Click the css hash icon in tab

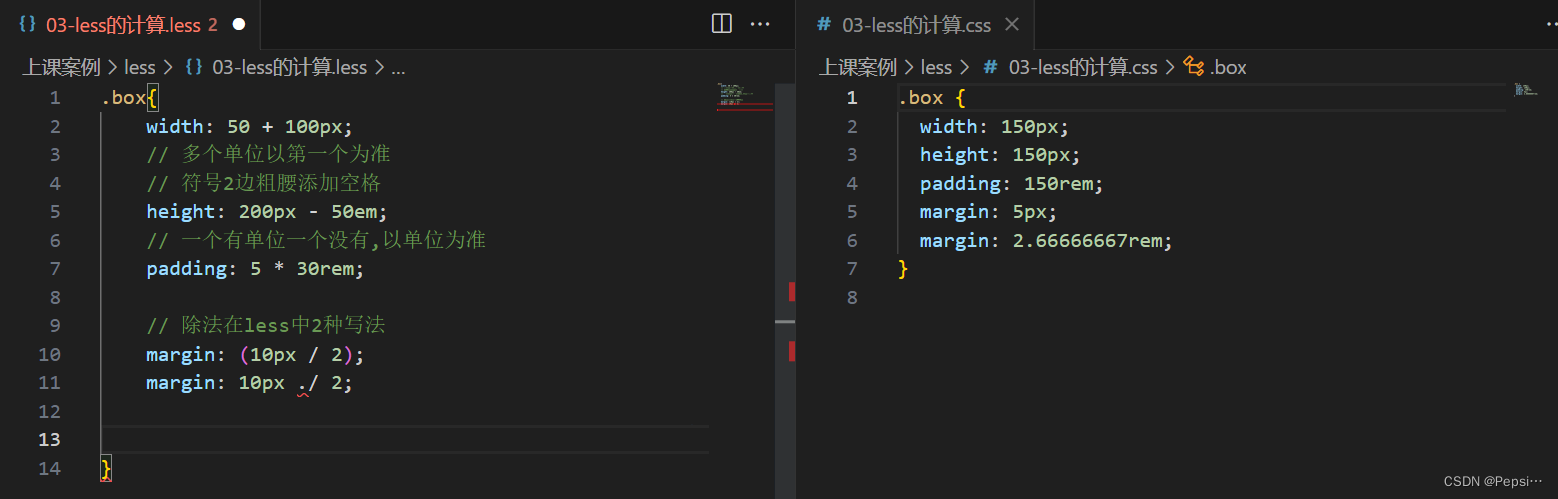pos(824,25)
